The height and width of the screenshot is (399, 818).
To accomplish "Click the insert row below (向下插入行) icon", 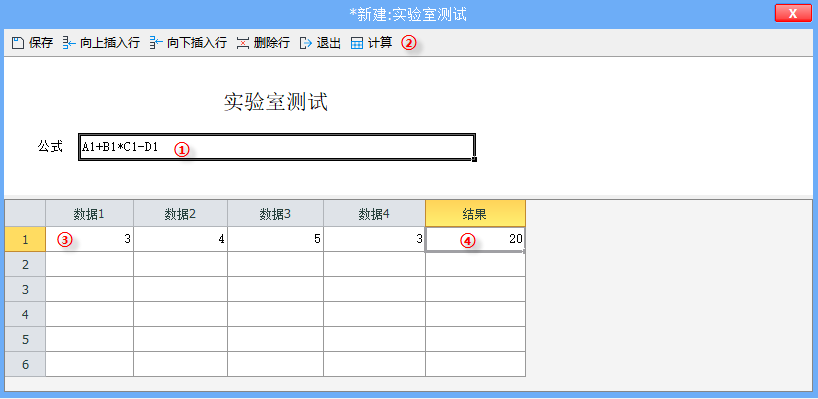I will coord(155,43).
